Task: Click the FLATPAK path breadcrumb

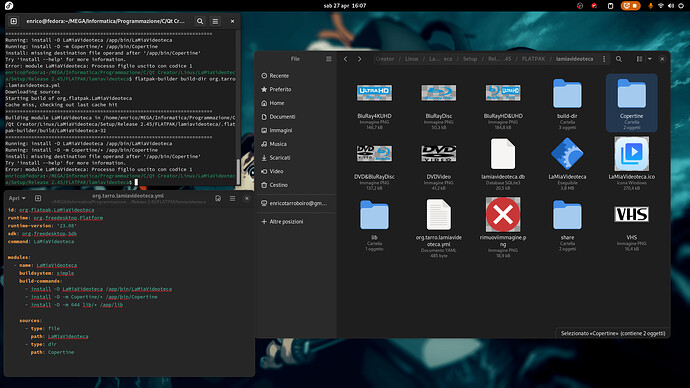Action: click(533, 59)
